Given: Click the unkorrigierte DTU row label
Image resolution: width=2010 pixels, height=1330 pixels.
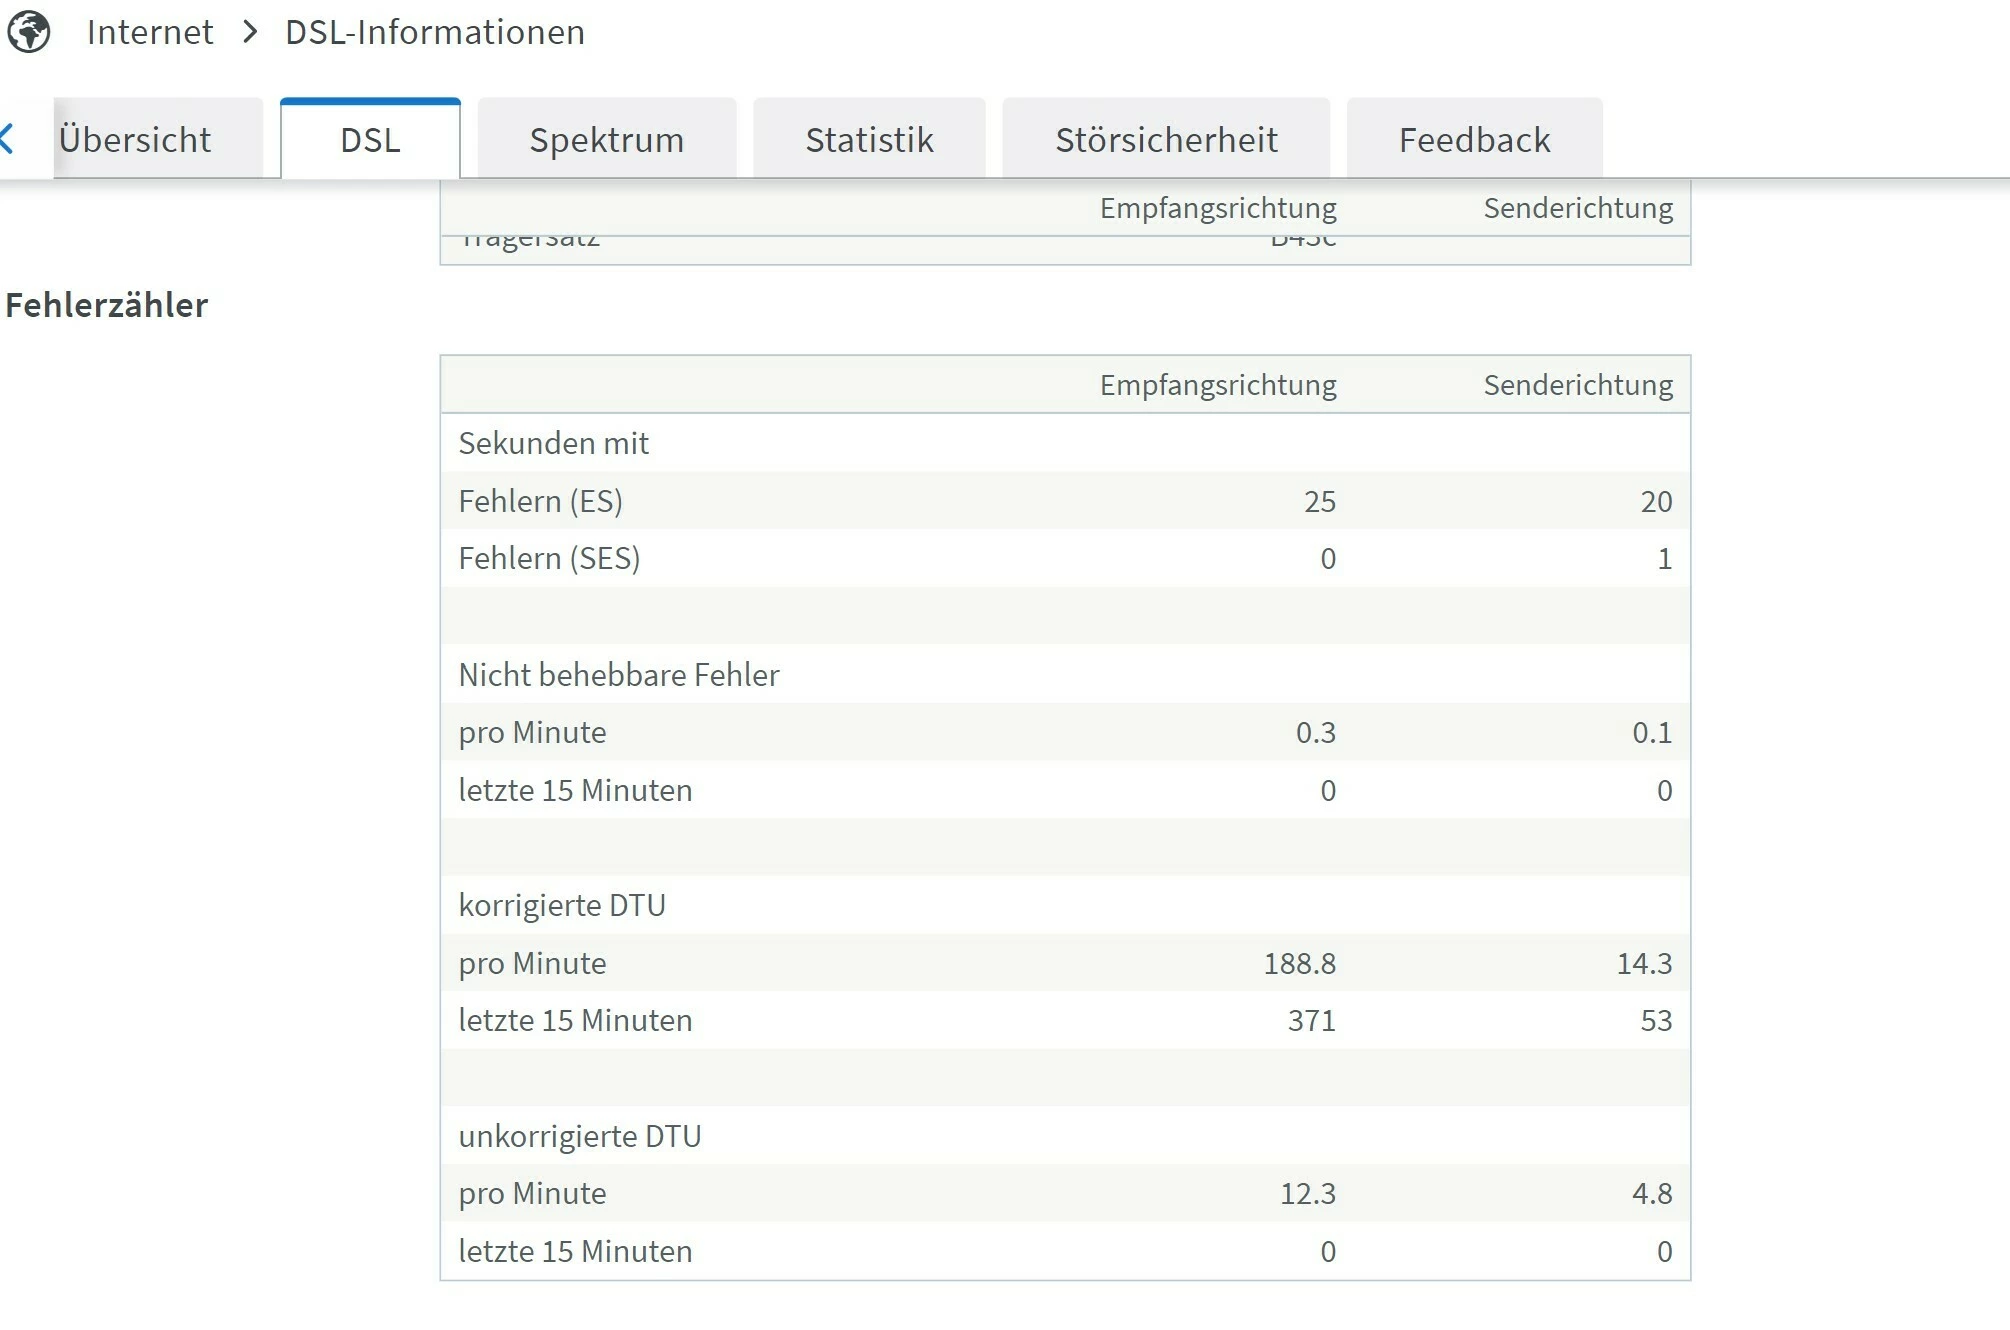Looking at the screenshot, I should click(580, 1136).
